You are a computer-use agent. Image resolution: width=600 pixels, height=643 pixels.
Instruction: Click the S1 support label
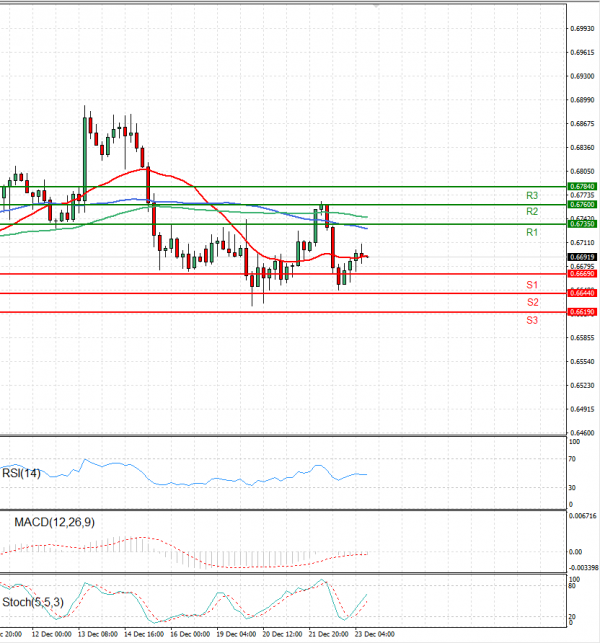pos(532,285)
